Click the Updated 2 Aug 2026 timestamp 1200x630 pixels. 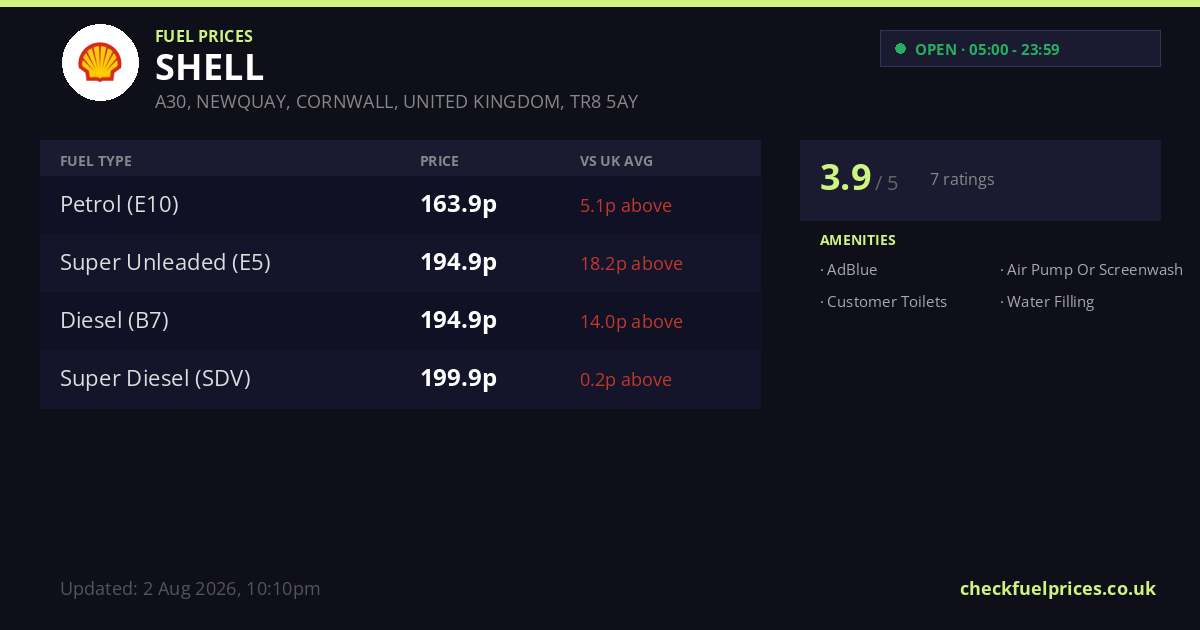point(190,589)
